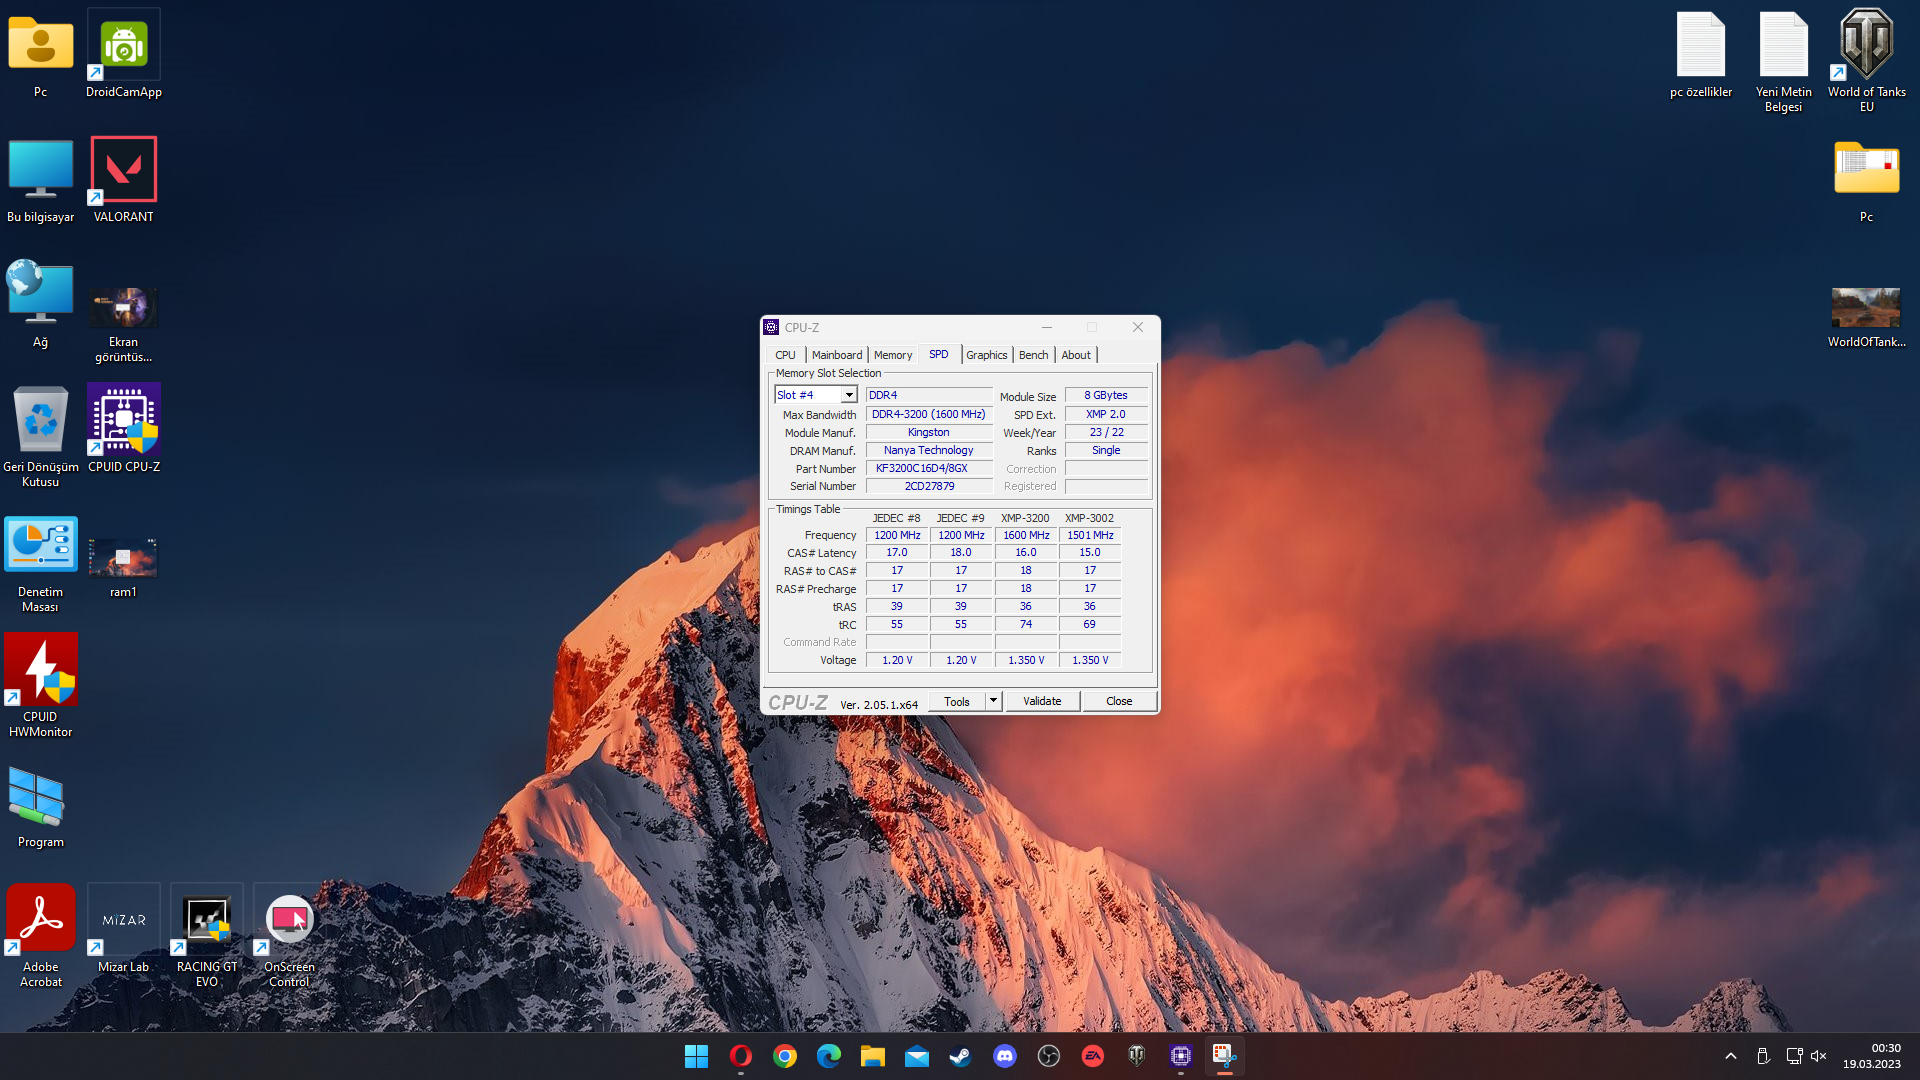Open the ram1 image thumbnail on desktop

123,558
